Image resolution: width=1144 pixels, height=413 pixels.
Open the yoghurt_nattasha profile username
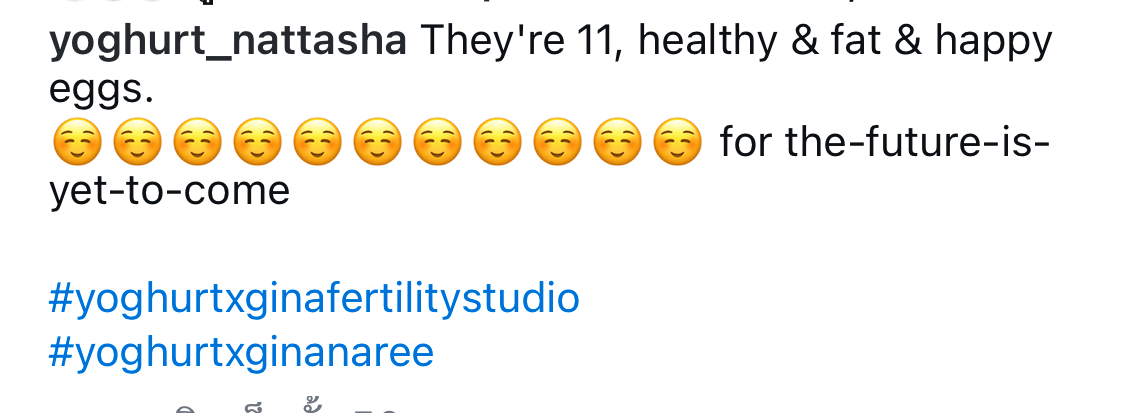point(228,42)
